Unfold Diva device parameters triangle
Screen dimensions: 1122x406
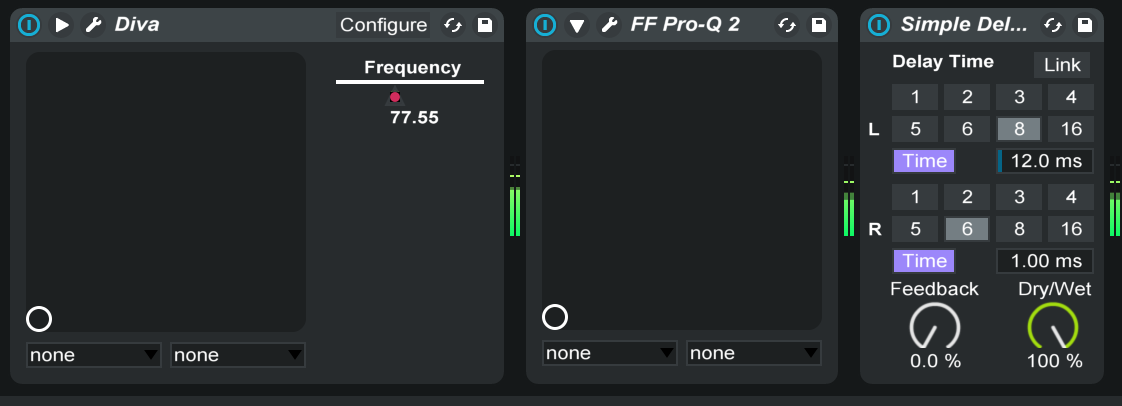tap(62, 25)
